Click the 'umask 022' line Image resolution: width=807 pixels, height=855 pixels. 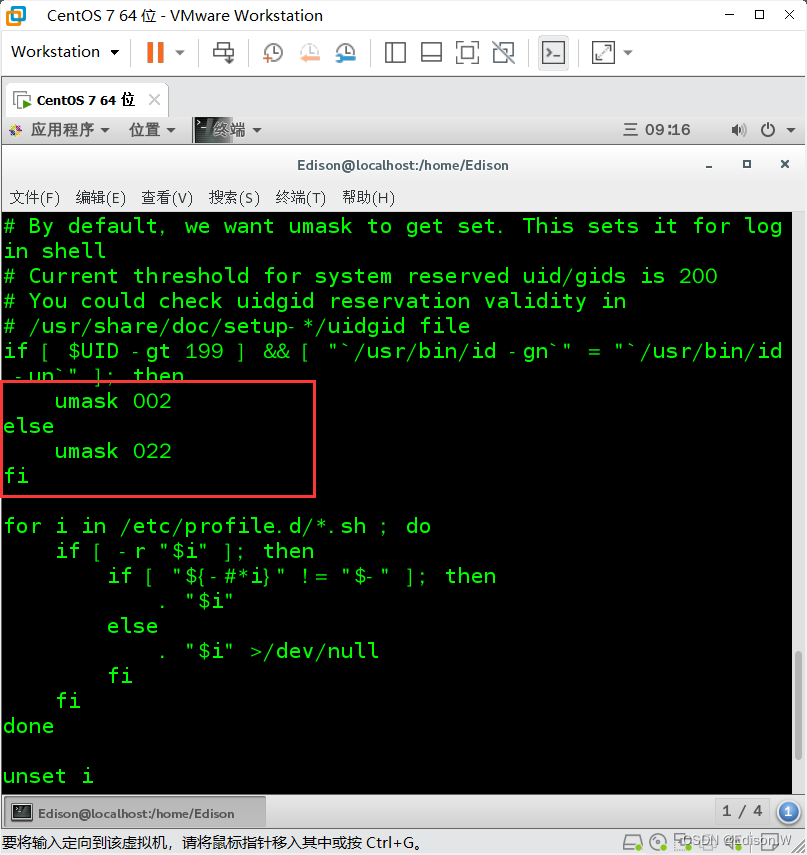click(113, 451)
